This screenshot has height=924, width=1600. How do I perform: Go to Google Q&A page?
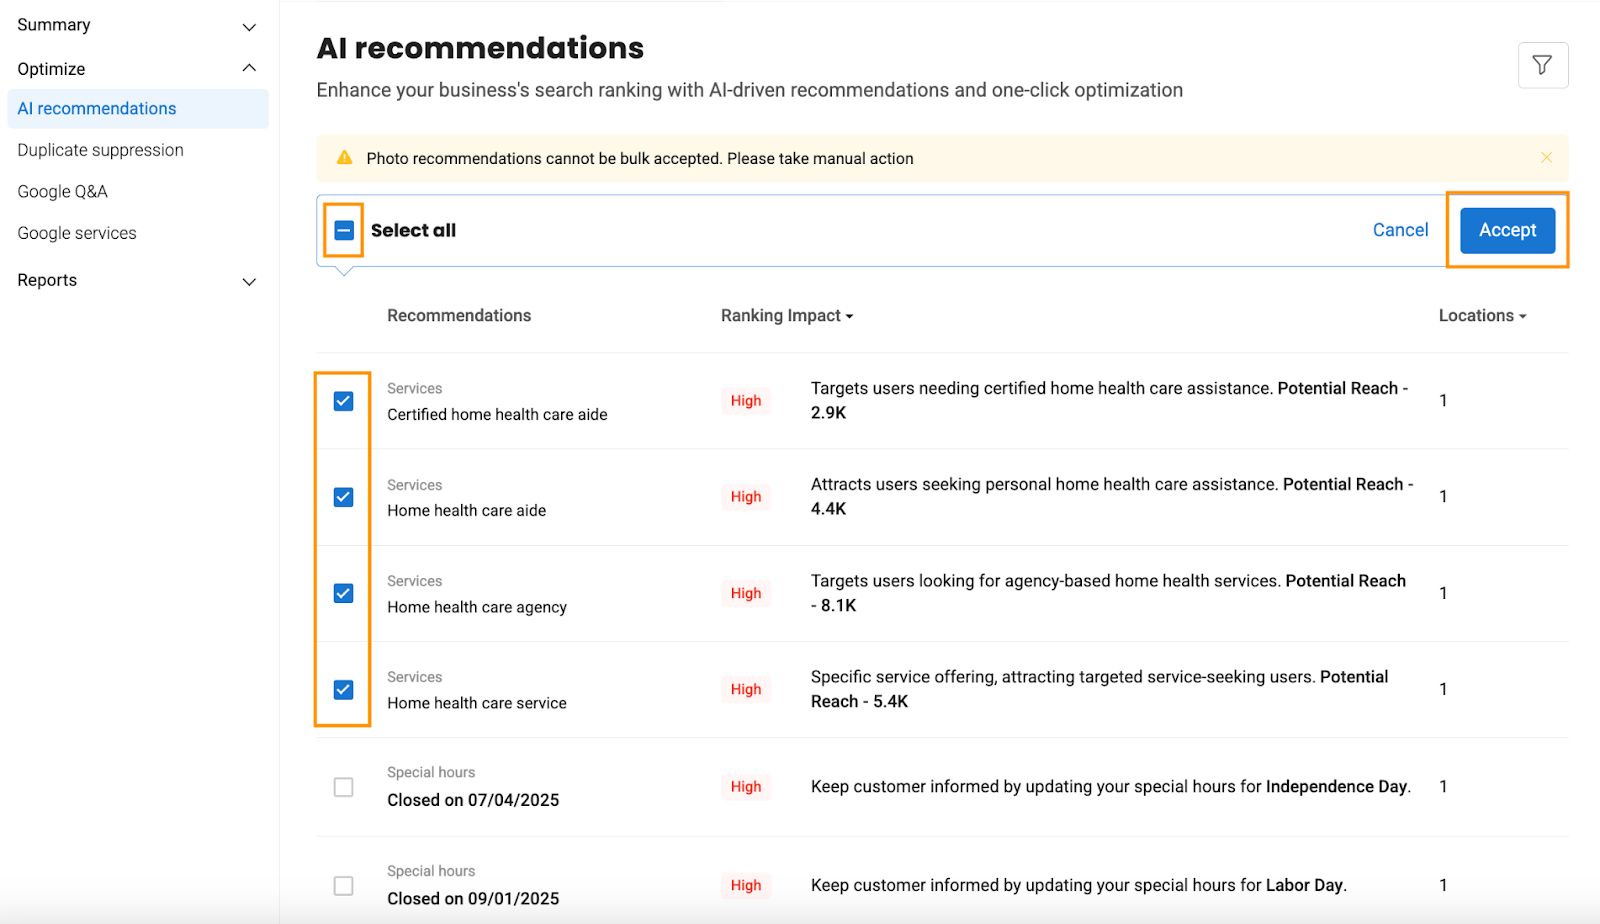coord(62,192)
